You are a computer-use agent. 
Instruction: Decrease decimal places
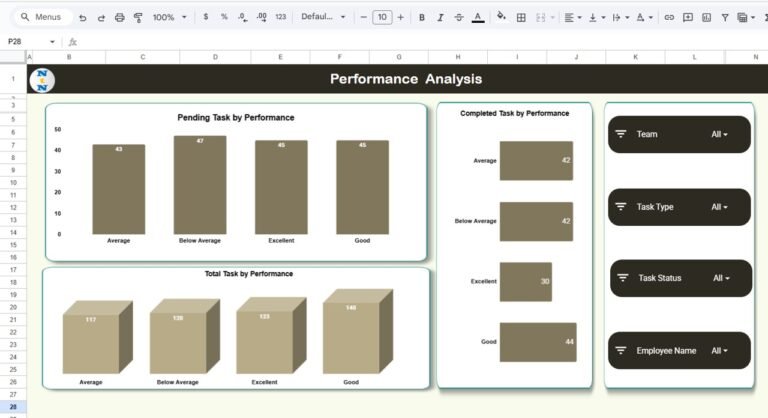coord(242,17)
